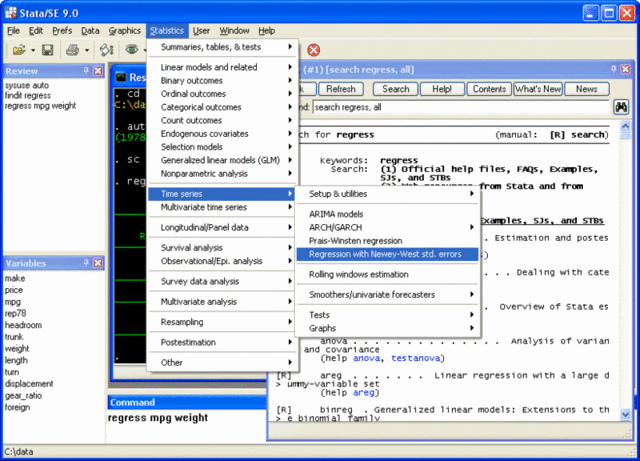Close the Variables panel
This screenshot has height=461, width=640.
tap(98, 263)
